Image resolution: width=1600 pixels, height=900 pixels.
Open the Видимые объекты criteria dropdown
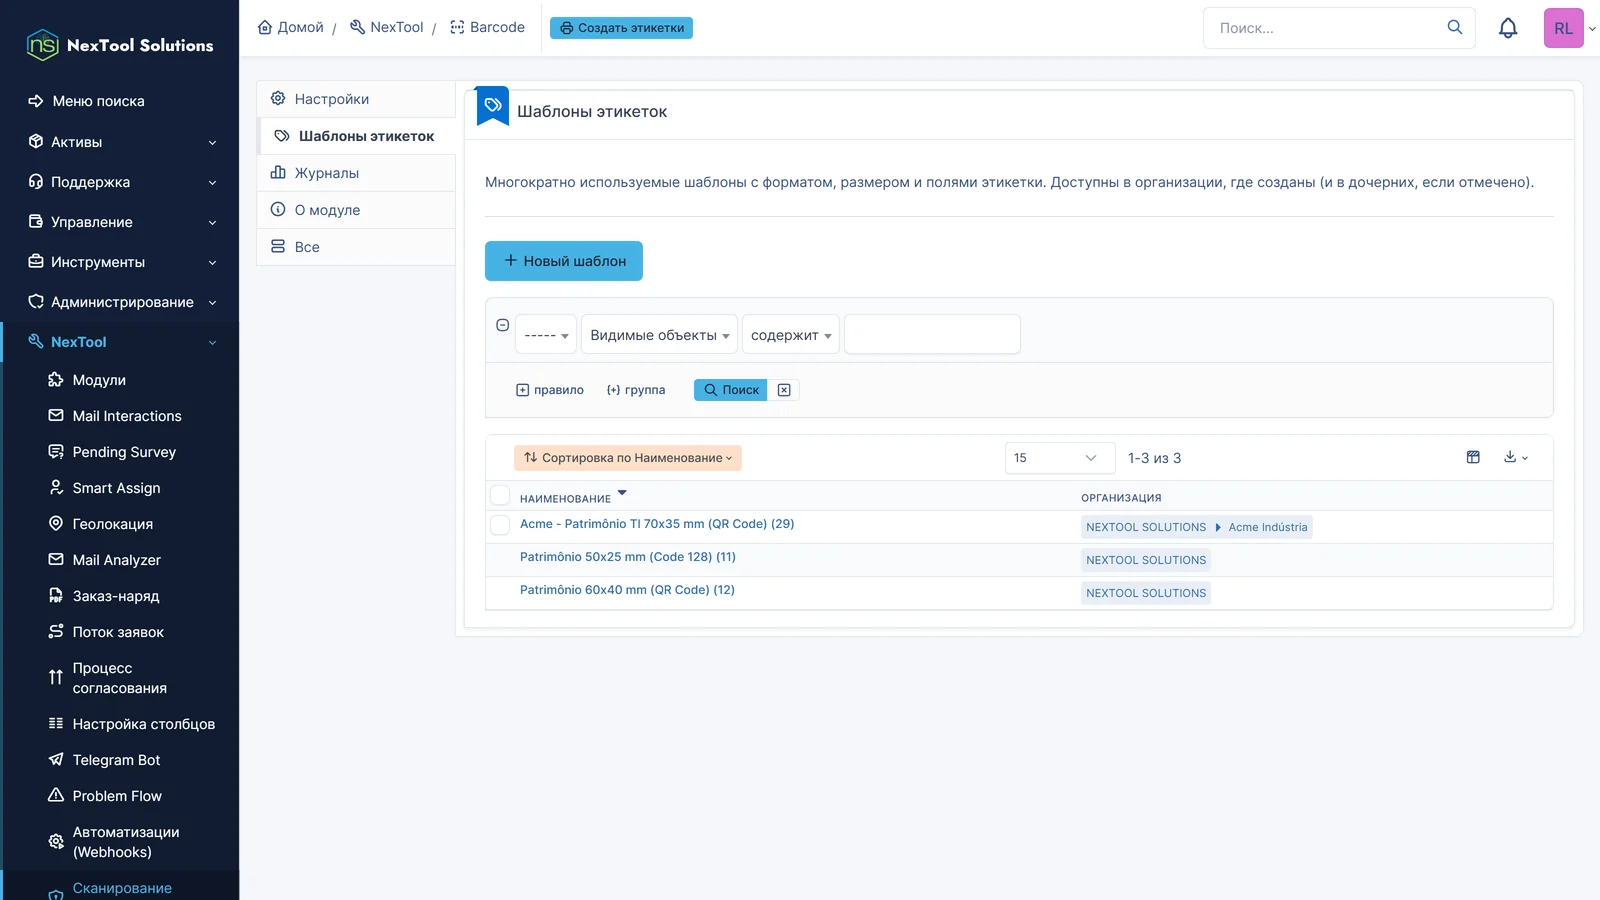(659, 335)
